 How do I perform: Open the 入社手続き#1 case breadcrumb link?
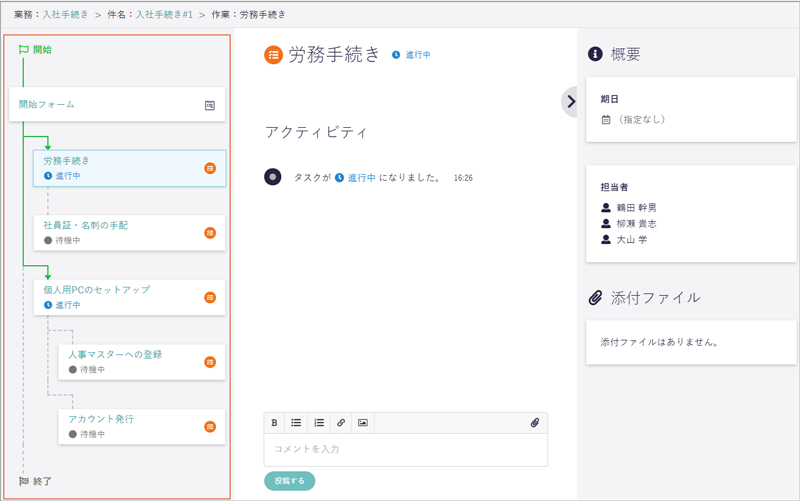[x=163, y=14]
